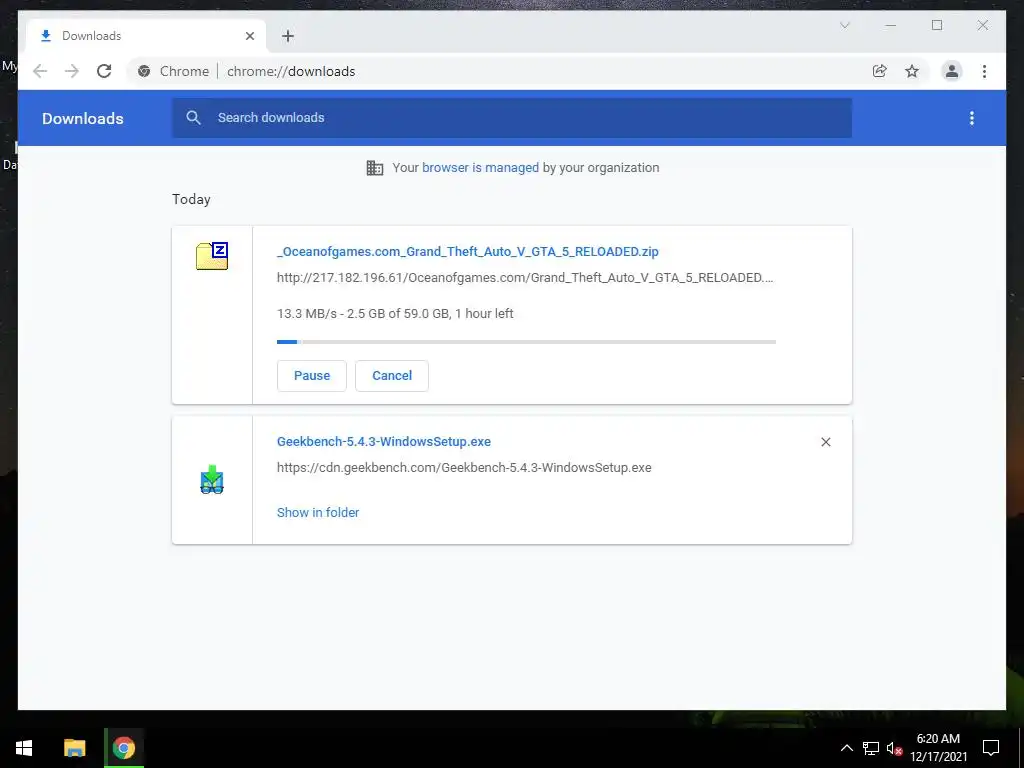Open Windows Start menu
Image resolution: width=1024 pixels, height=768 pixels.
click(24, 748)
